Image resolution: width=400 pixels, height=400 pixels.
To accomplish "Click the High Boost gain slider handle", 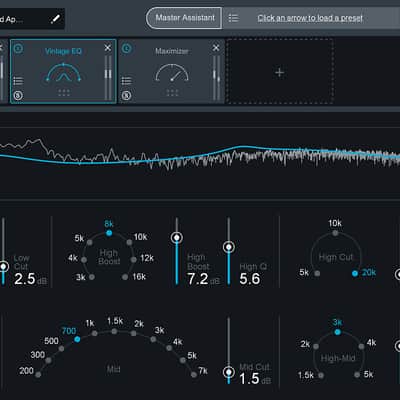I will pos(177,238).
